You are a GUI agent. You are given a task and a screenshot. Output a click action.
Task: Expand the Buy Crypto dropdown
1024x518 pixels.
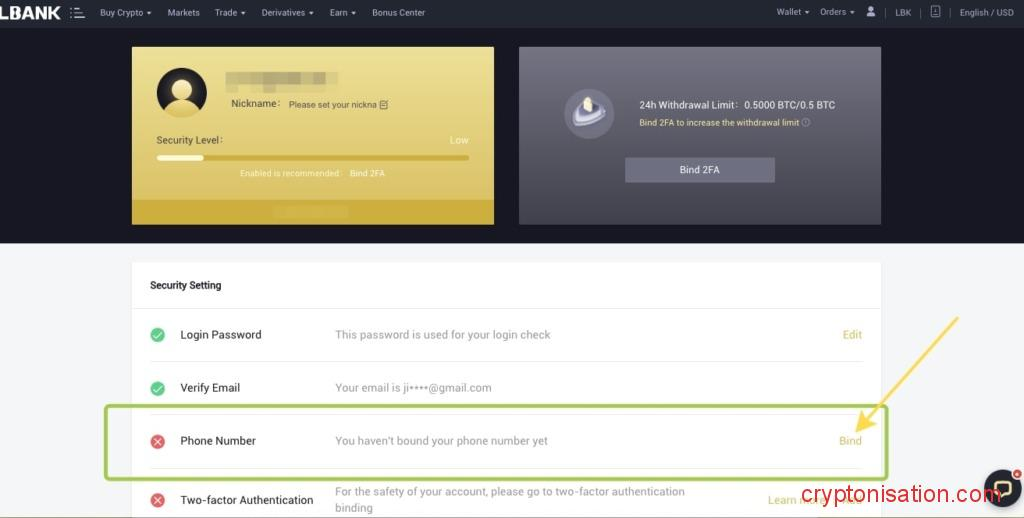pyautogui.click(x=126, y=13)
